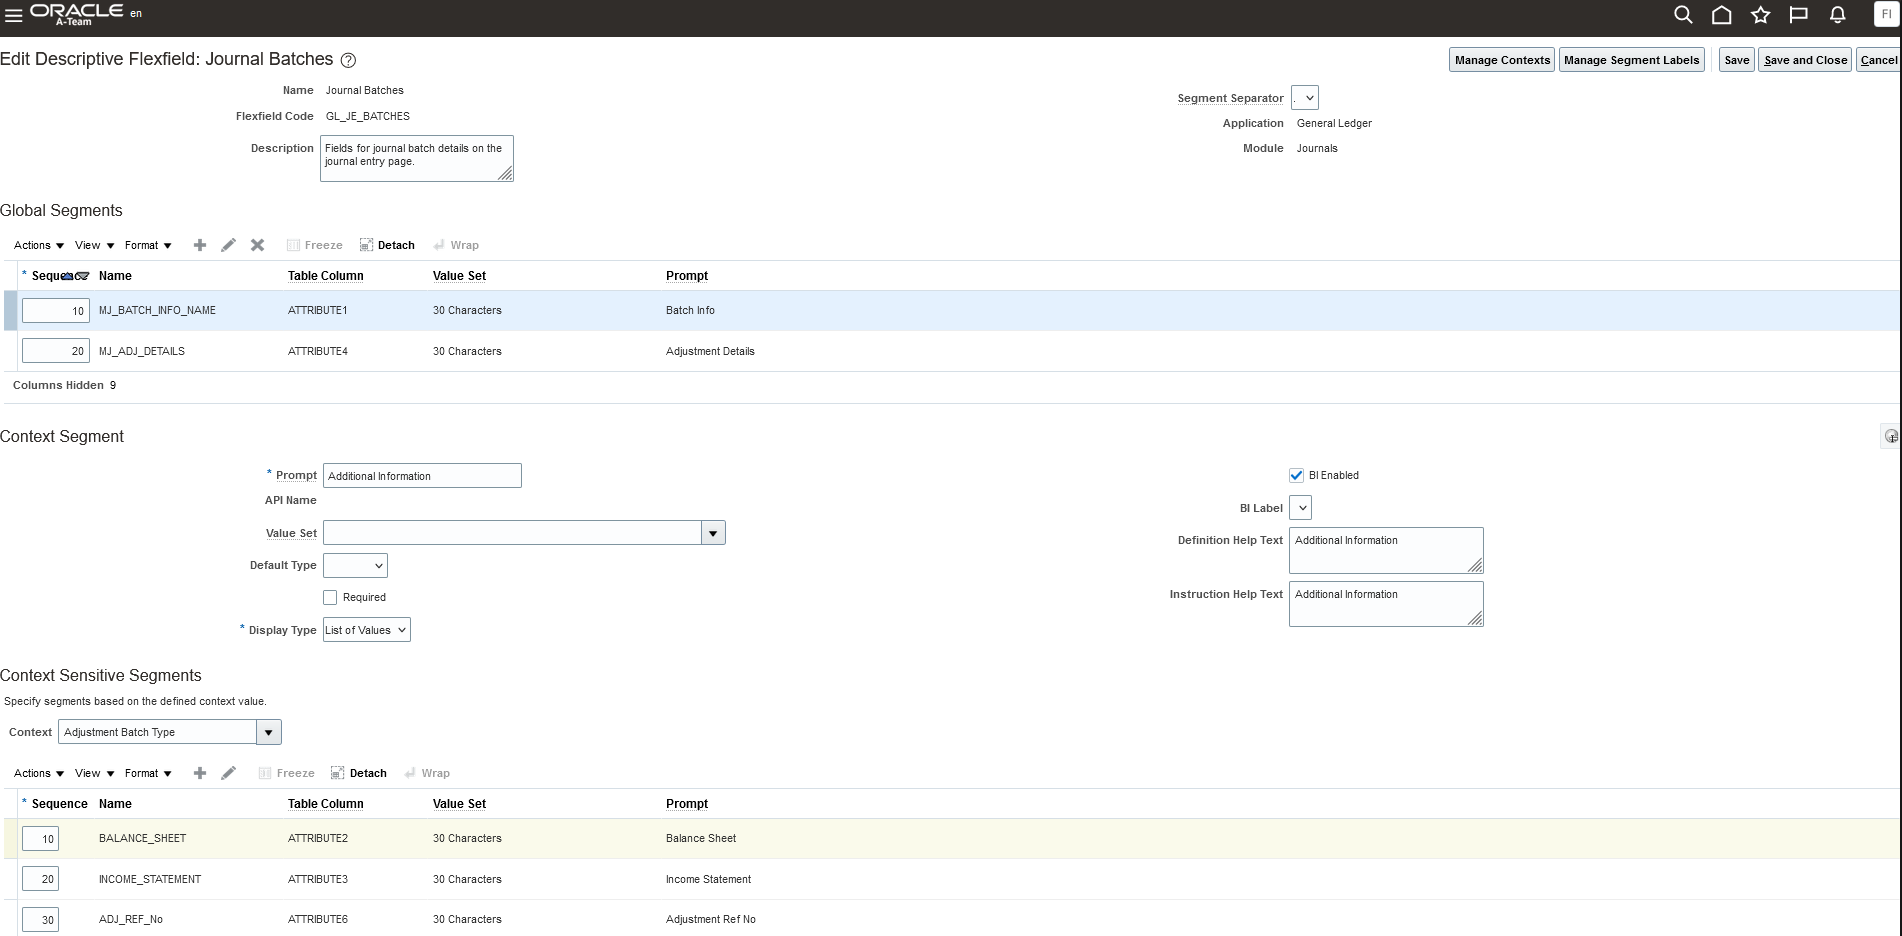
Task: Go to Home via house icon
Action: click(1721, 15)
